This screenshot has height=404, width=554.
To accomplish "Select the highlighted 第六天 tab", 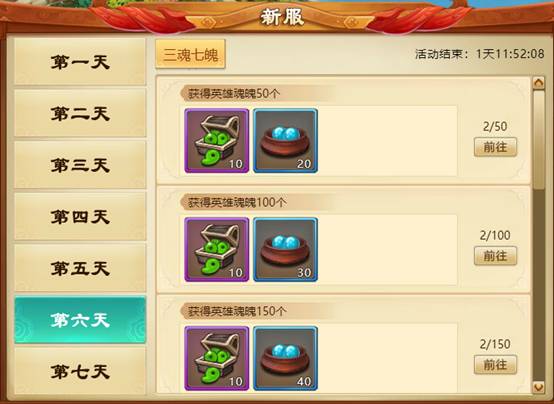I will point(80,320).
